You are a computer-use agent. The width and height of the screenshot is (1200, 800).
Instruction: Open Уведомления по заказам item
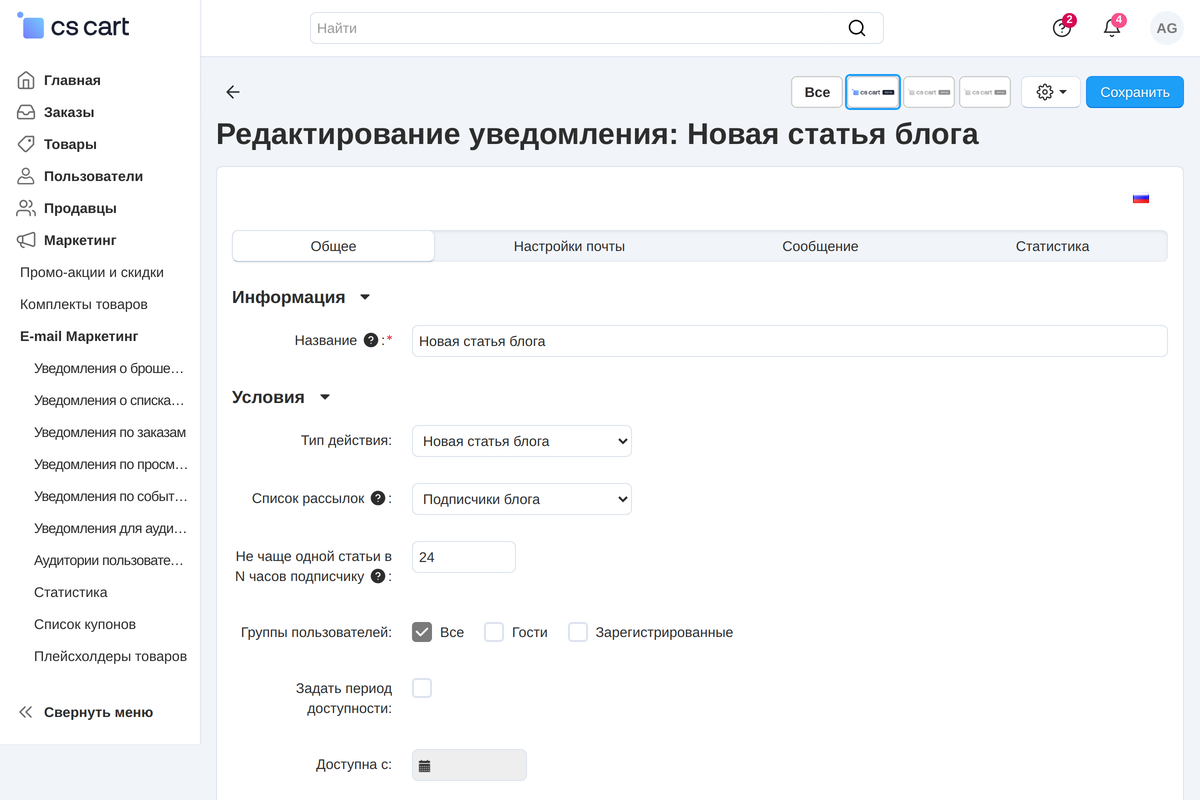[110, 432]
